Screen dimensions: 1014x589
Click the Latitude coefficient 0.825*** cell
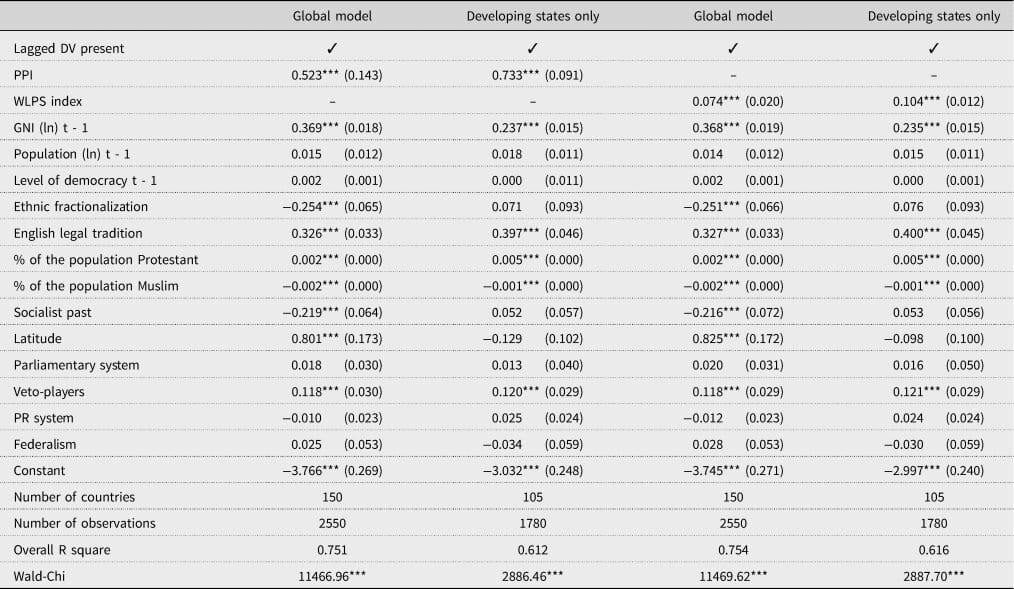pyautogui.click(x=716, y=339)
